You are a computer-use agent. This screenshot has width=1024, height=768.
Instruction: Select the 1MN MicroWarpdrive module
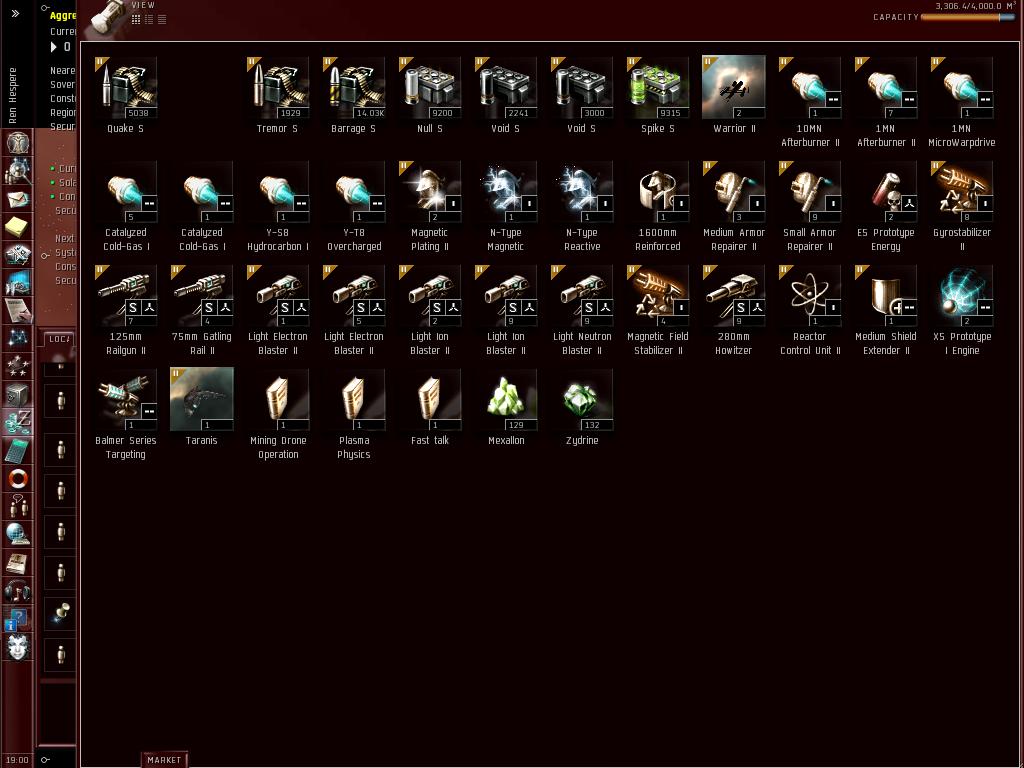[961, 103]
